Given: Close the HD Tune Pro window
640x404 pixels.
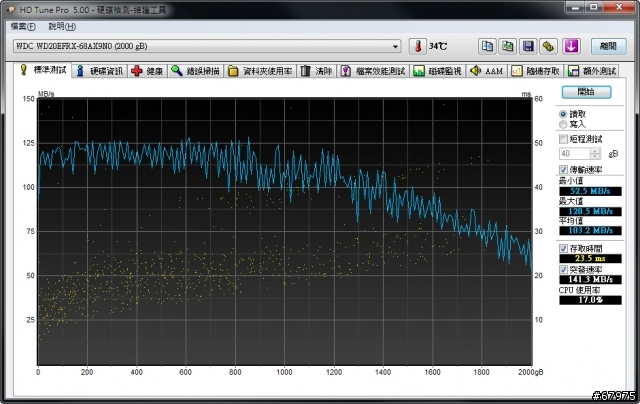Looking at the screenshot, I should click(x=619, y=7).
